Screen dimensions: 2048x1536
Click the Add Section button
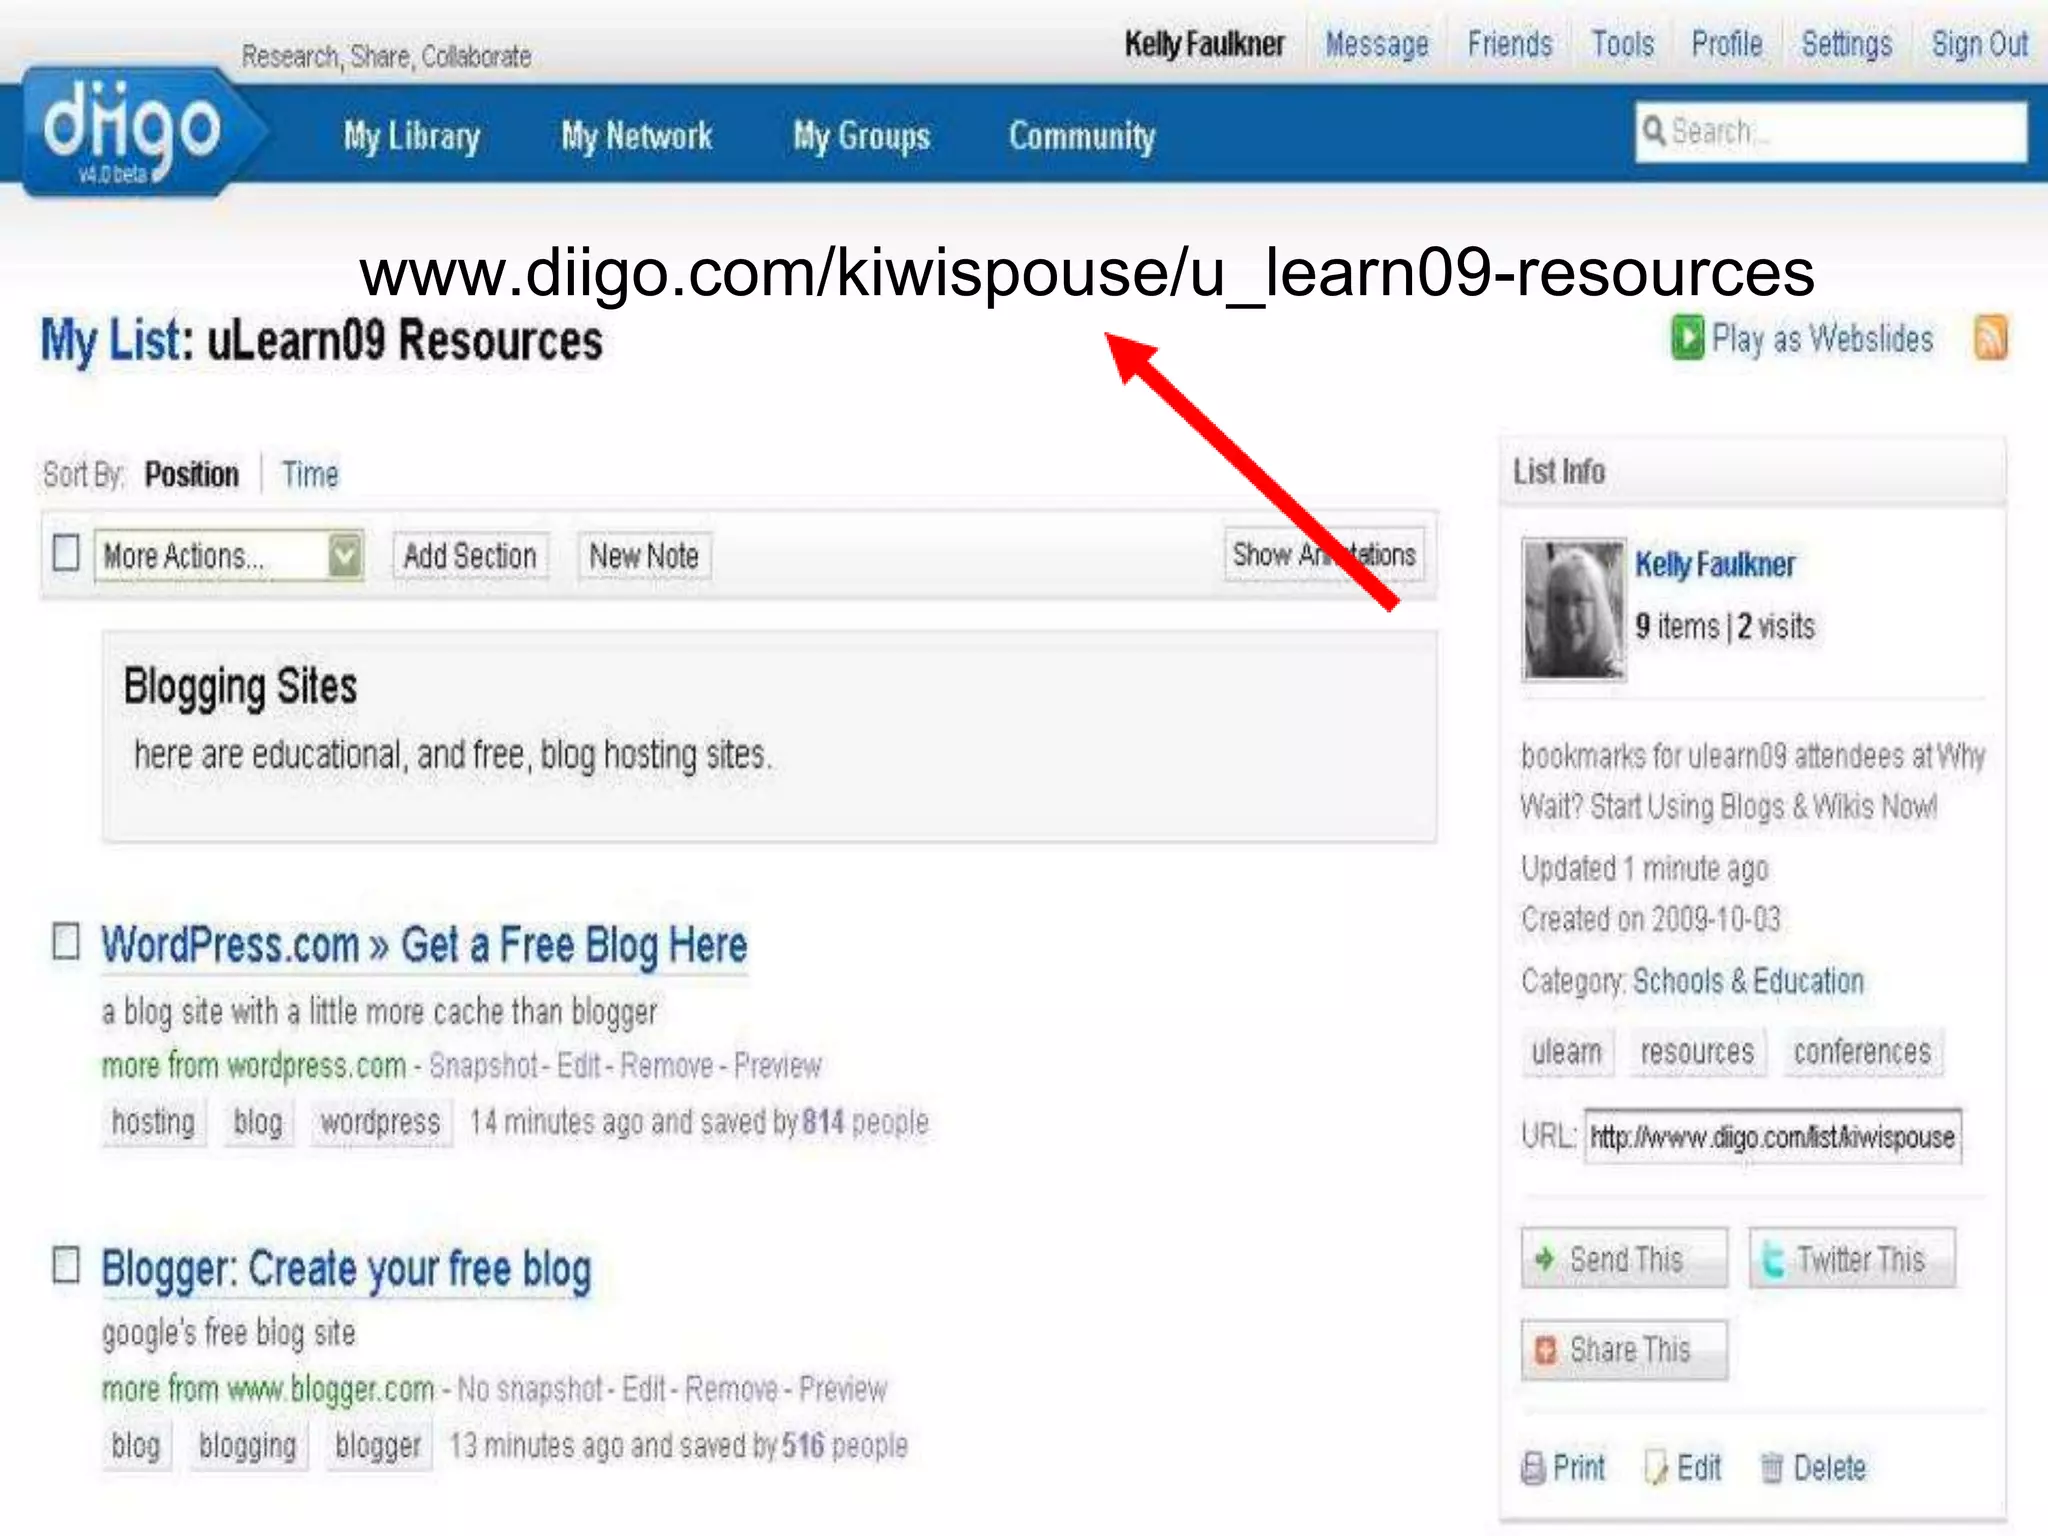click(470, 556)
